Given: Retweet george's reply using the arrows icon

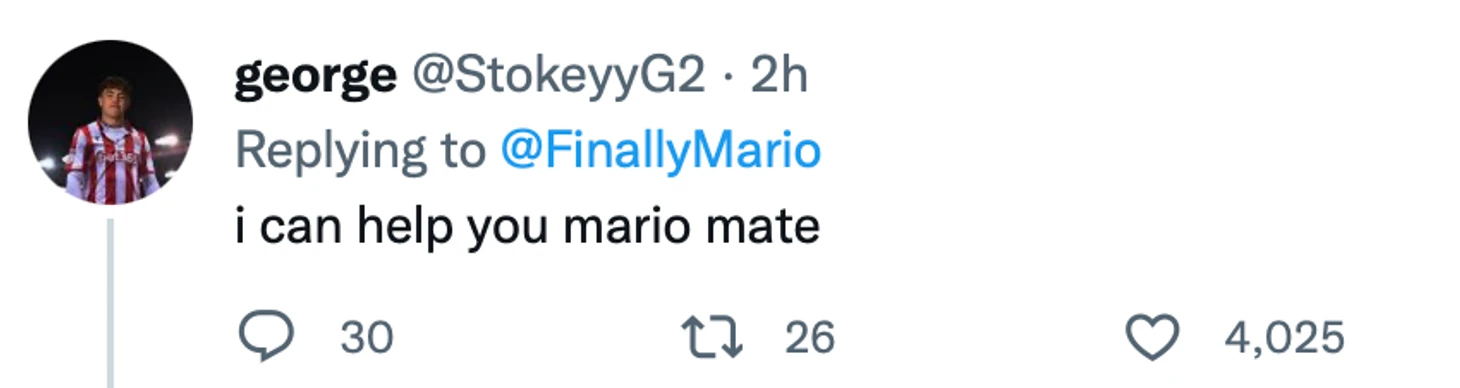Looking at the screenshot, I should (711, 338).
